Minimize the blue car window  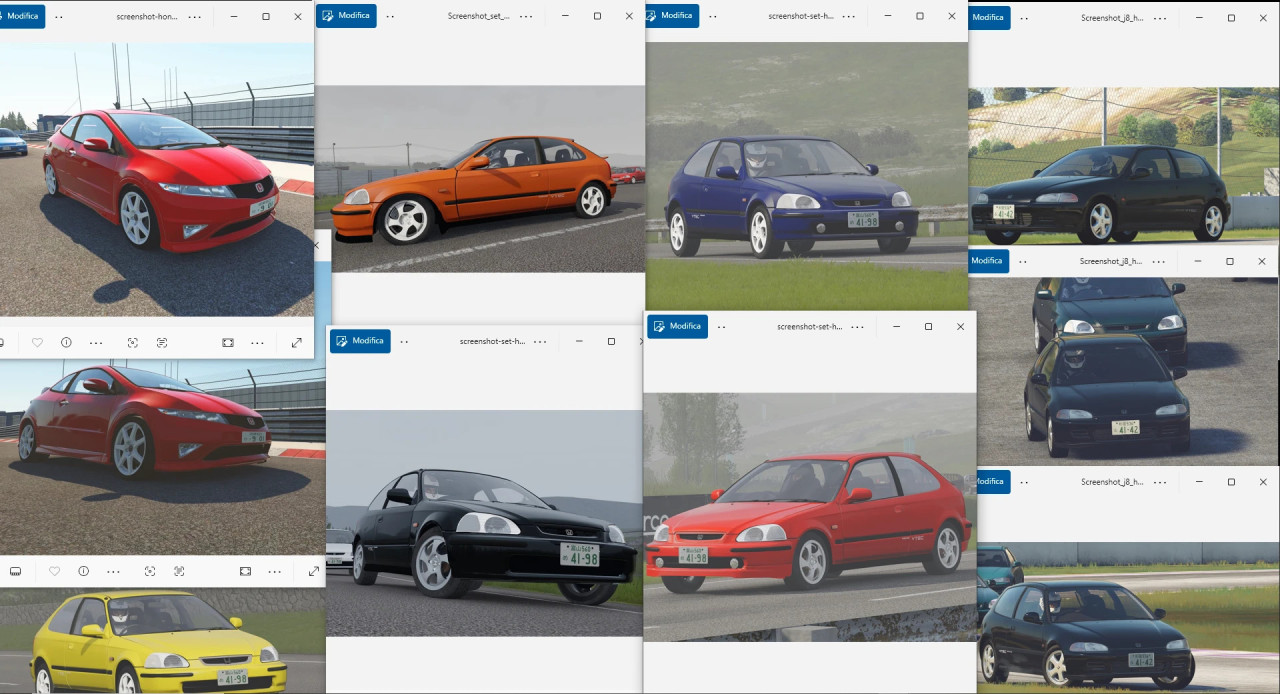[x=888, y=17]
